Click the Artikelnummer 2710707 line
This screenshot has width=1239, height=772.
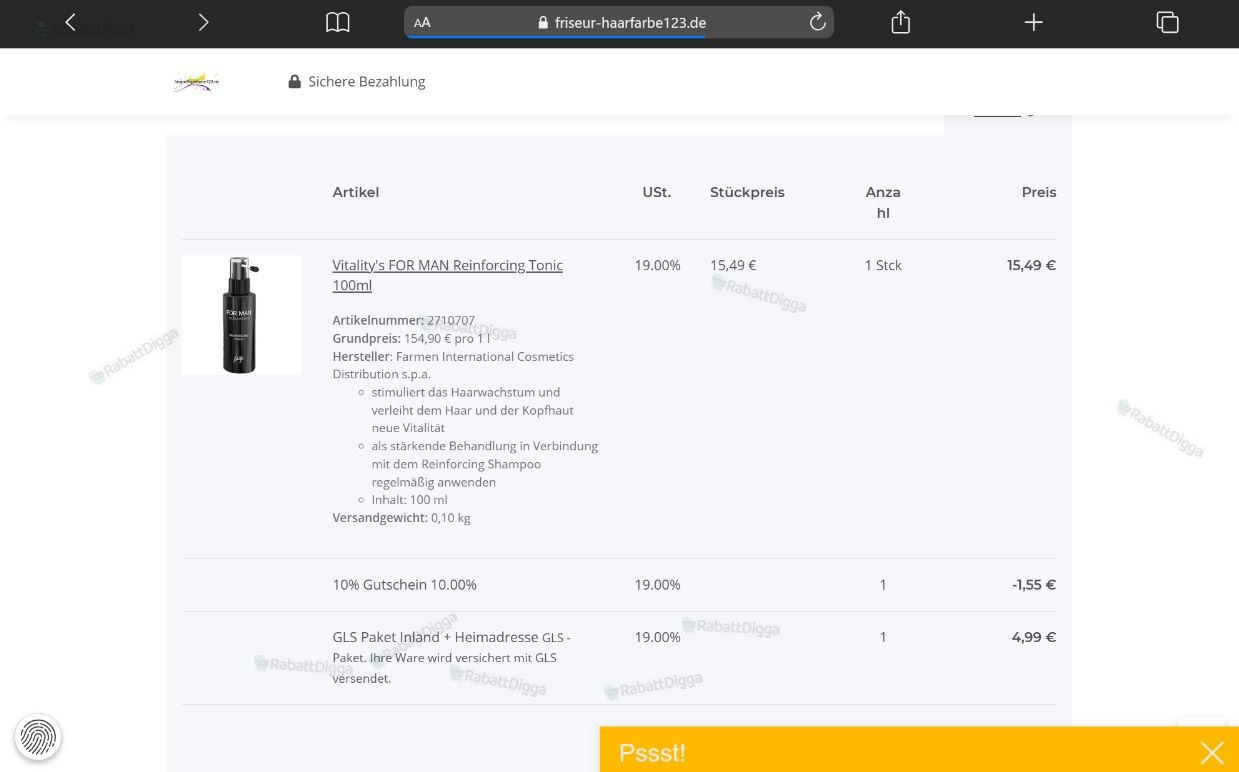click(404, 320)
